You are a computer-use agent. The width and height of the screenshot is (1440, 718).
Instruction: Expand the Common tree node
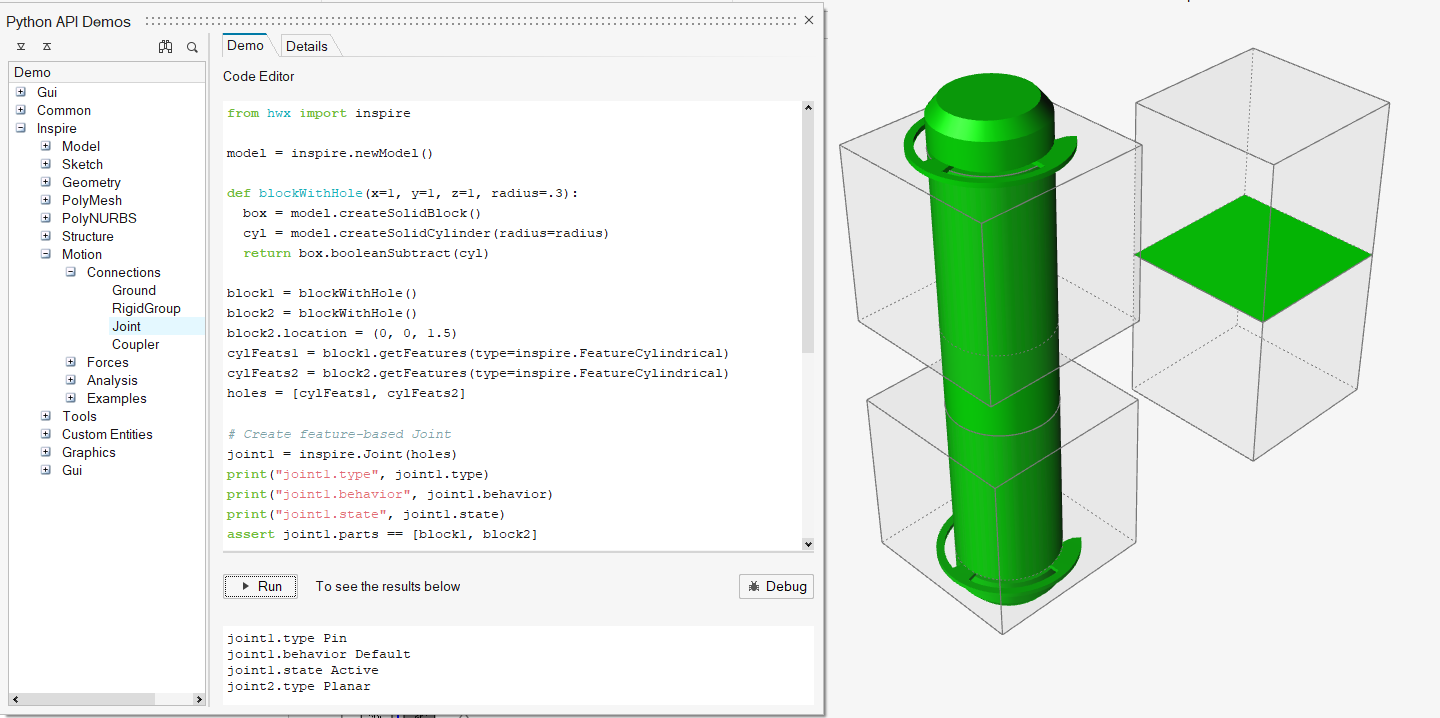pos(21,110)
